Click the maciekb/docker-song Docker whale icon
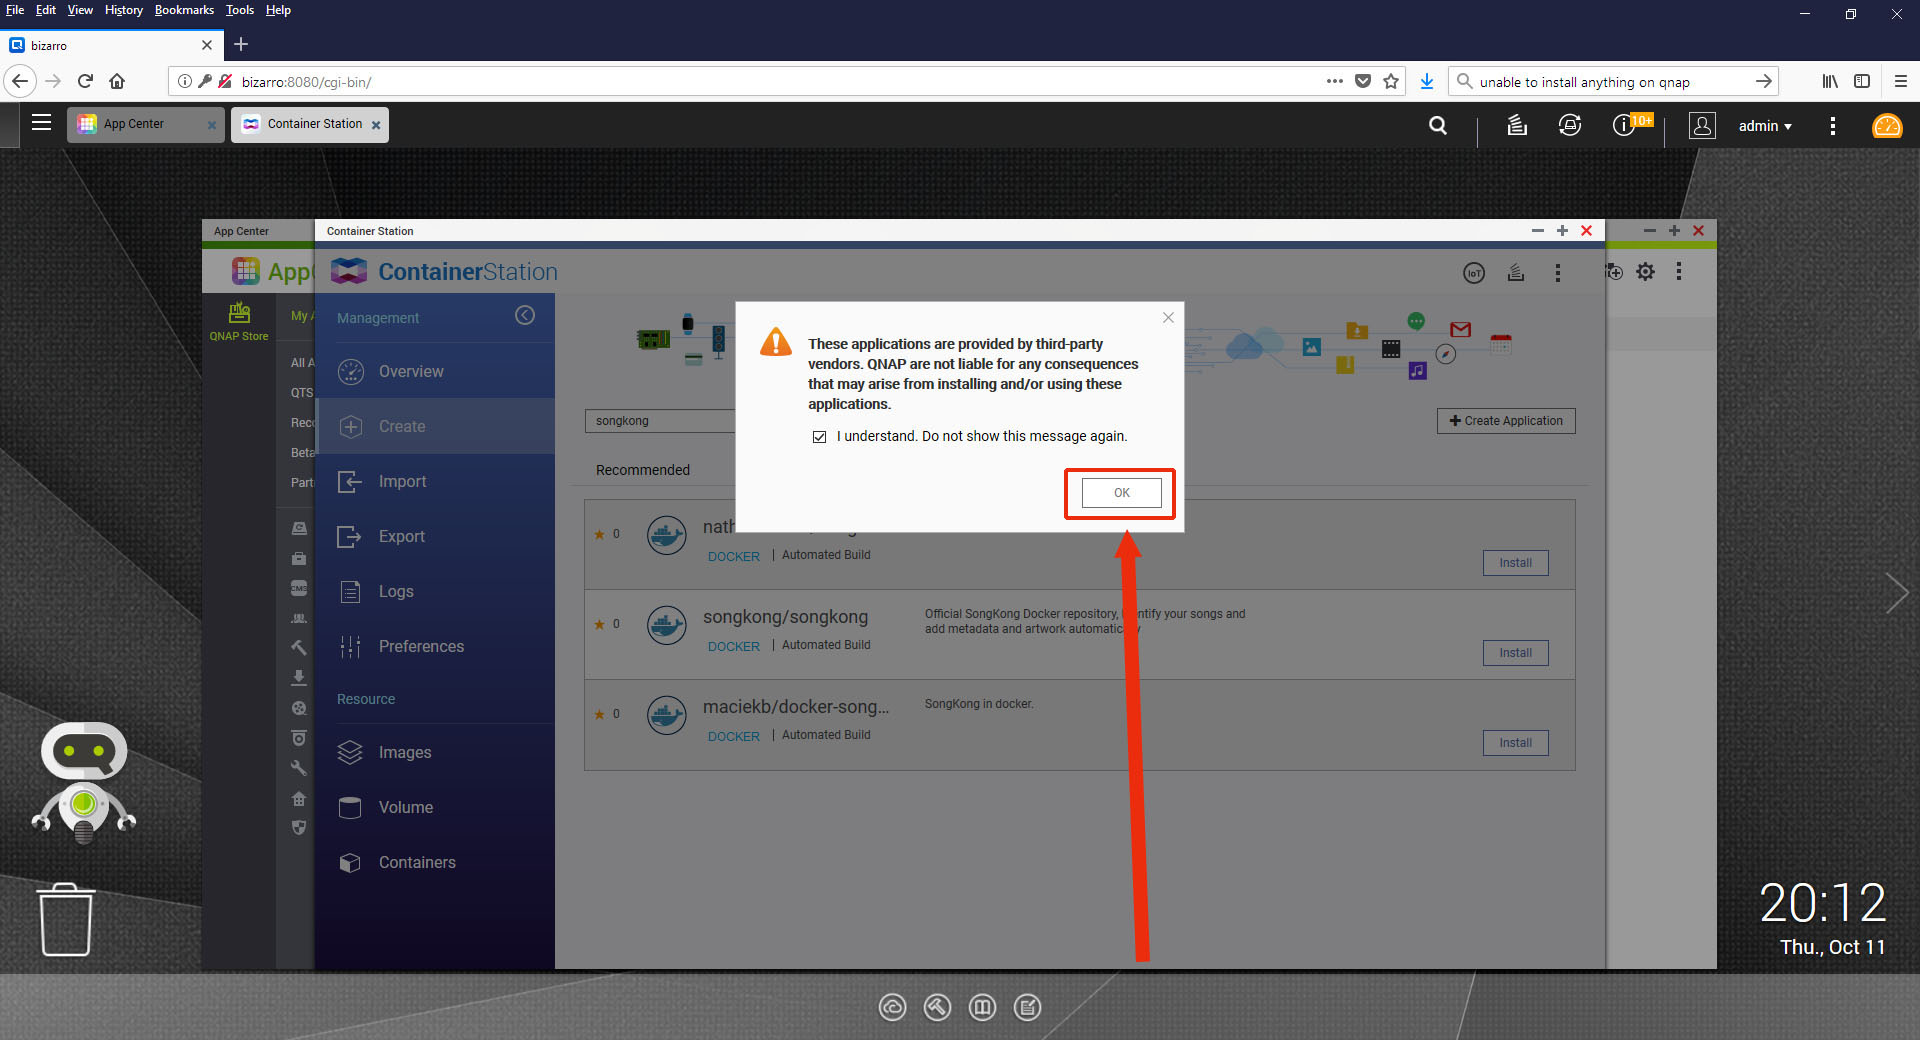Viewport: 1920px width, 1040px height. point(666,715)
